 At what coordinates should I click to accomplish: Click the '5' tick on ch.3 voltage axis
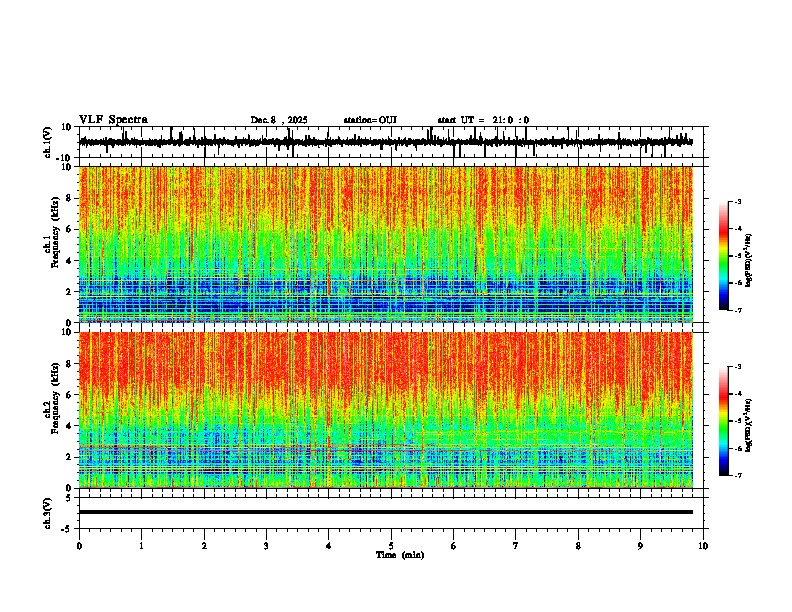70,497
